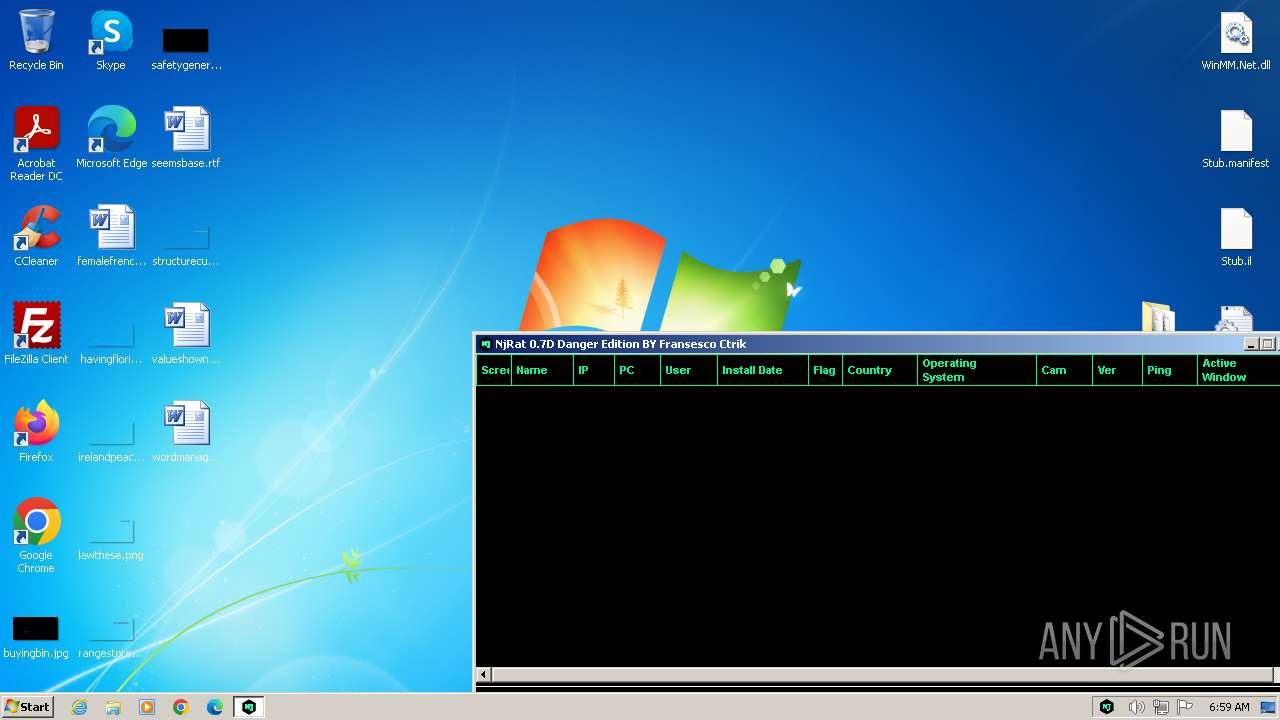The image size is (1280, 720).
Task: Open the volume speaker tray icon
Action: pyautogui.click(x=1136, y=707)
